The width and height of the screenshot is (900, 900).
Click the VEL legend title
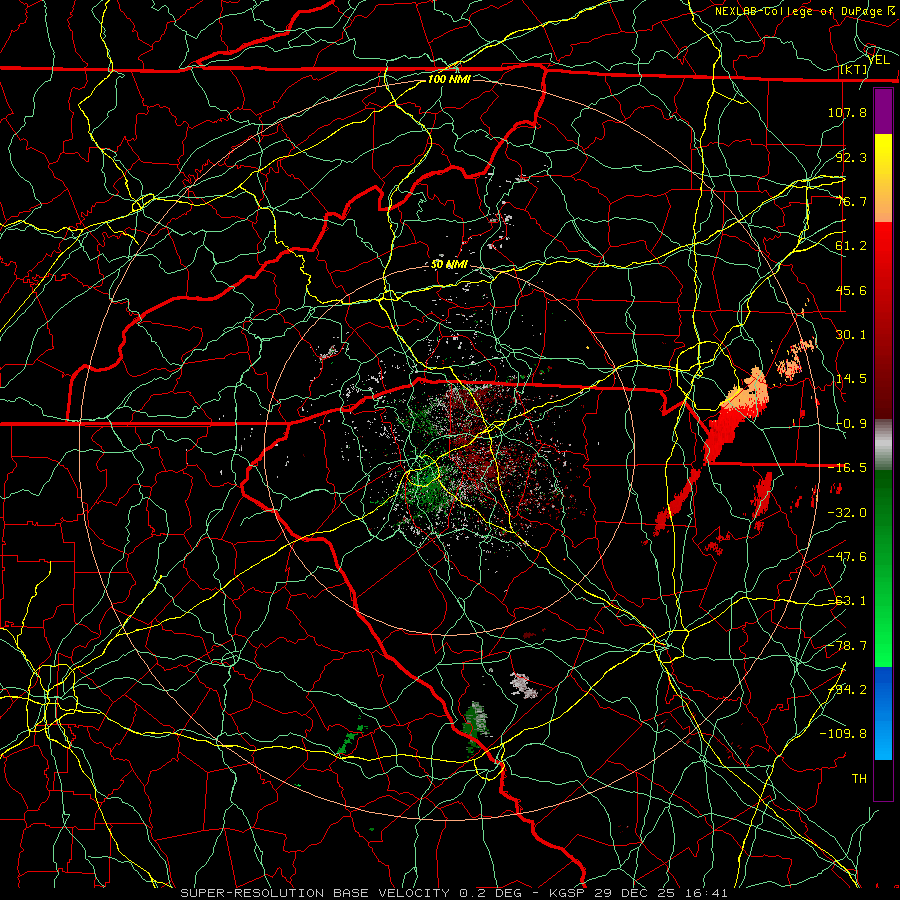click(880, 60)
